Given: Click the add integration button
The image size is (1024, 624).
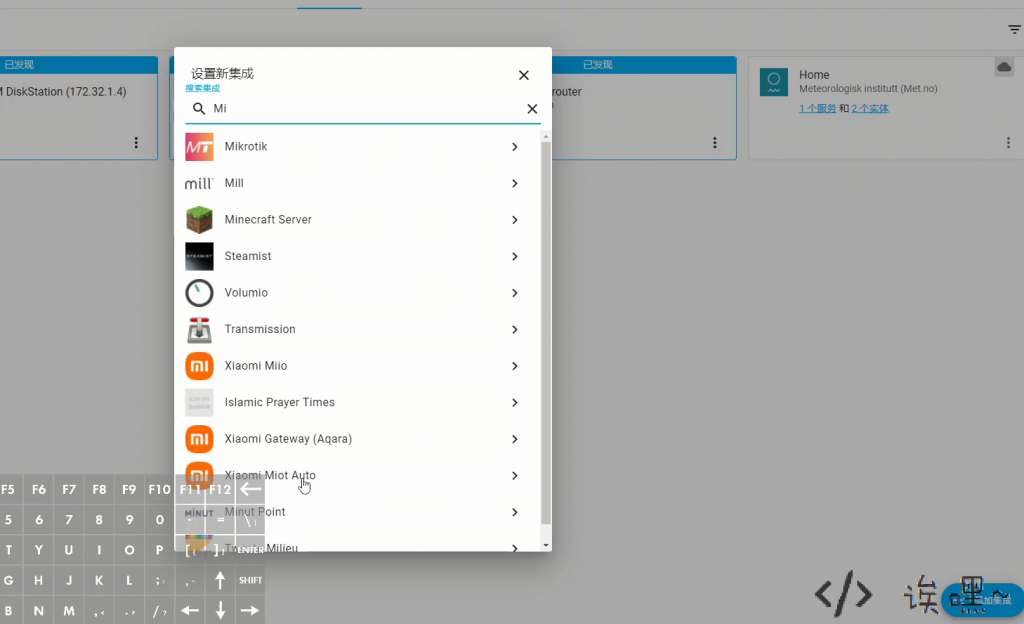Looking at the screenshot, I should (x=982, y=600).
